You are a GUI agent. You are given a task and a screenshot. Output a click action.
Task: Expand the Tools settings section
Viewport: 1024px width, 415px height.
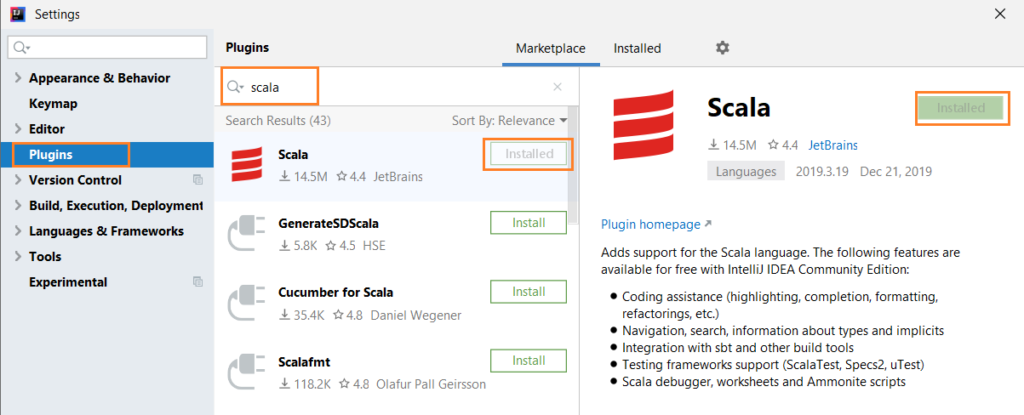pos(18,257)
